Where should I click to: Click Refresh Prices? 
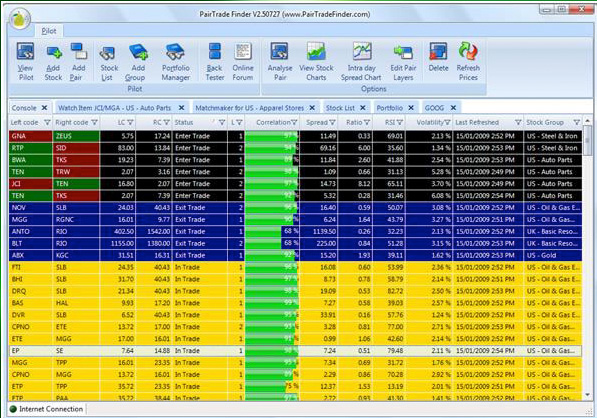(468, 61)
